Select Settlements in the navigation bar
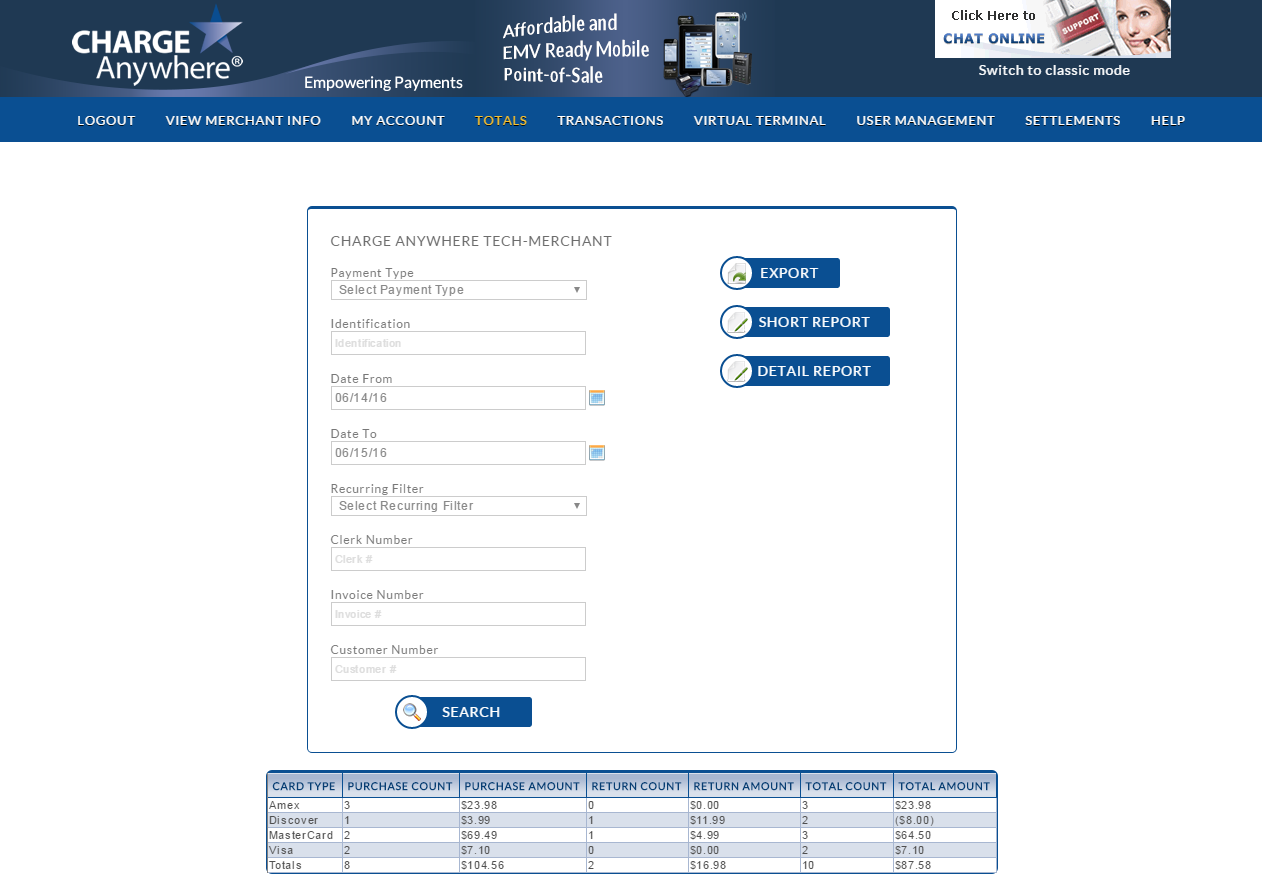 point(1072,120)
